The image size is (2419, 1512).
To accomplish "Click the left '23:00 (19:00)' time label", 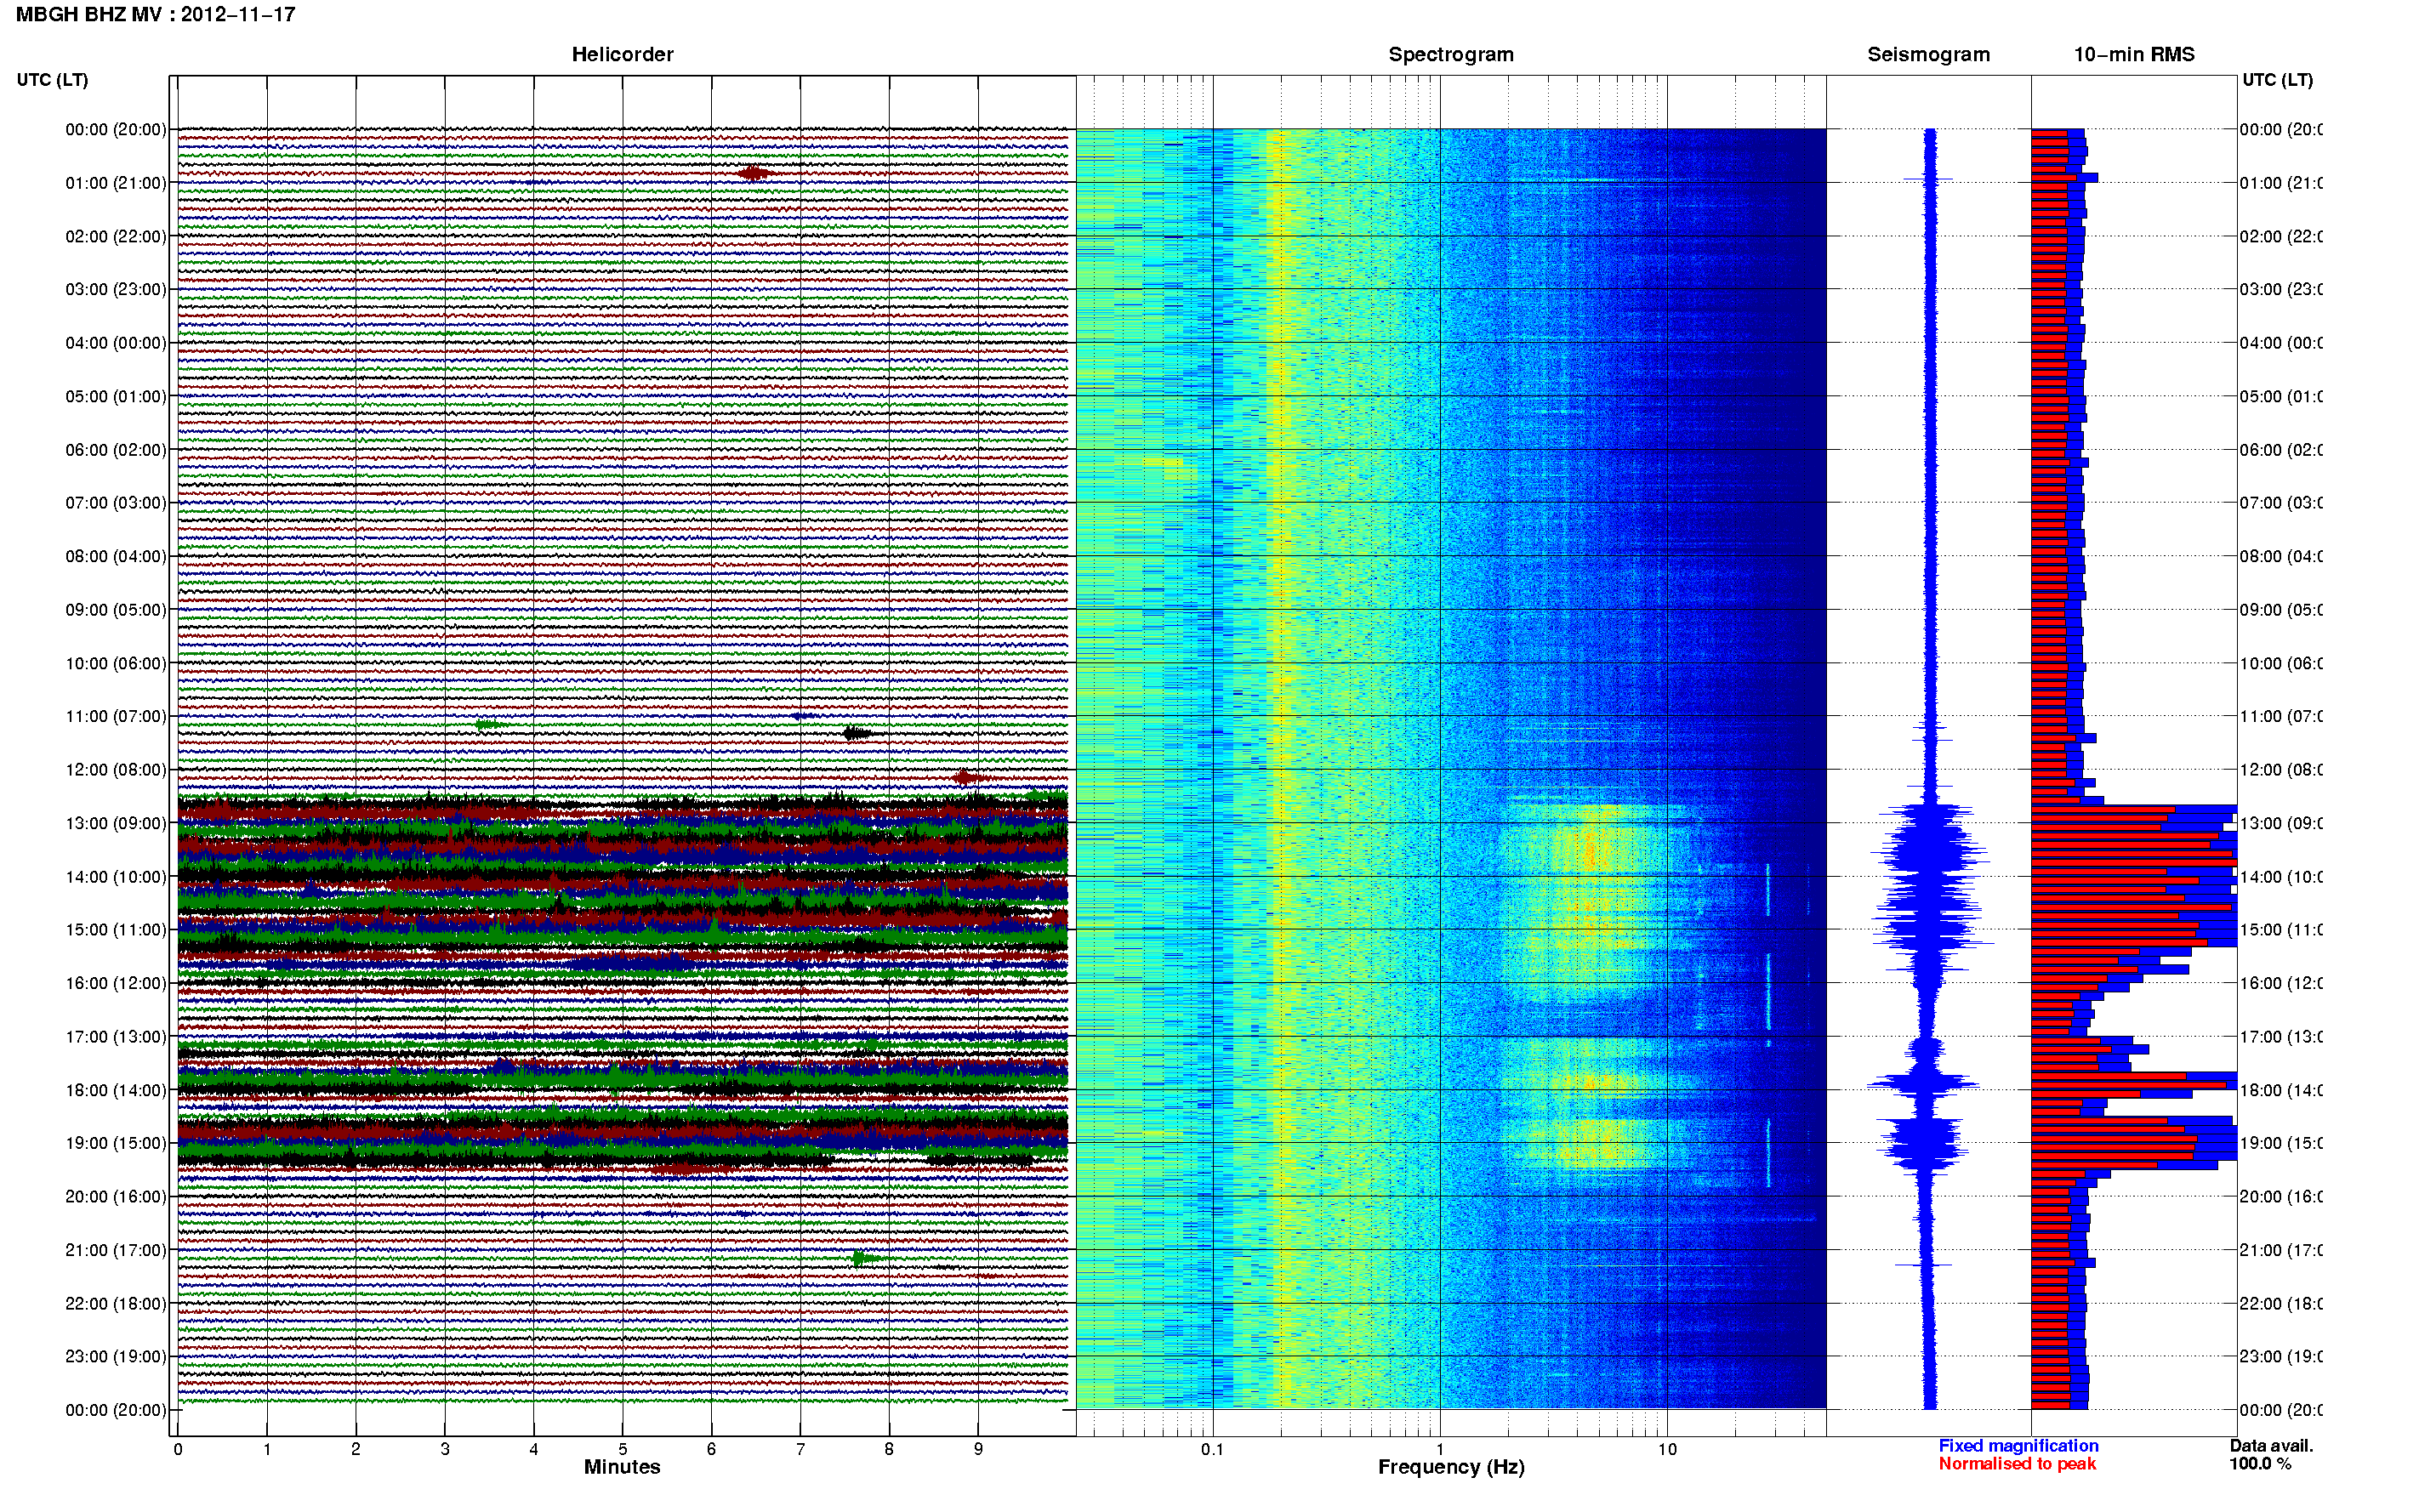I will 116,1356.
